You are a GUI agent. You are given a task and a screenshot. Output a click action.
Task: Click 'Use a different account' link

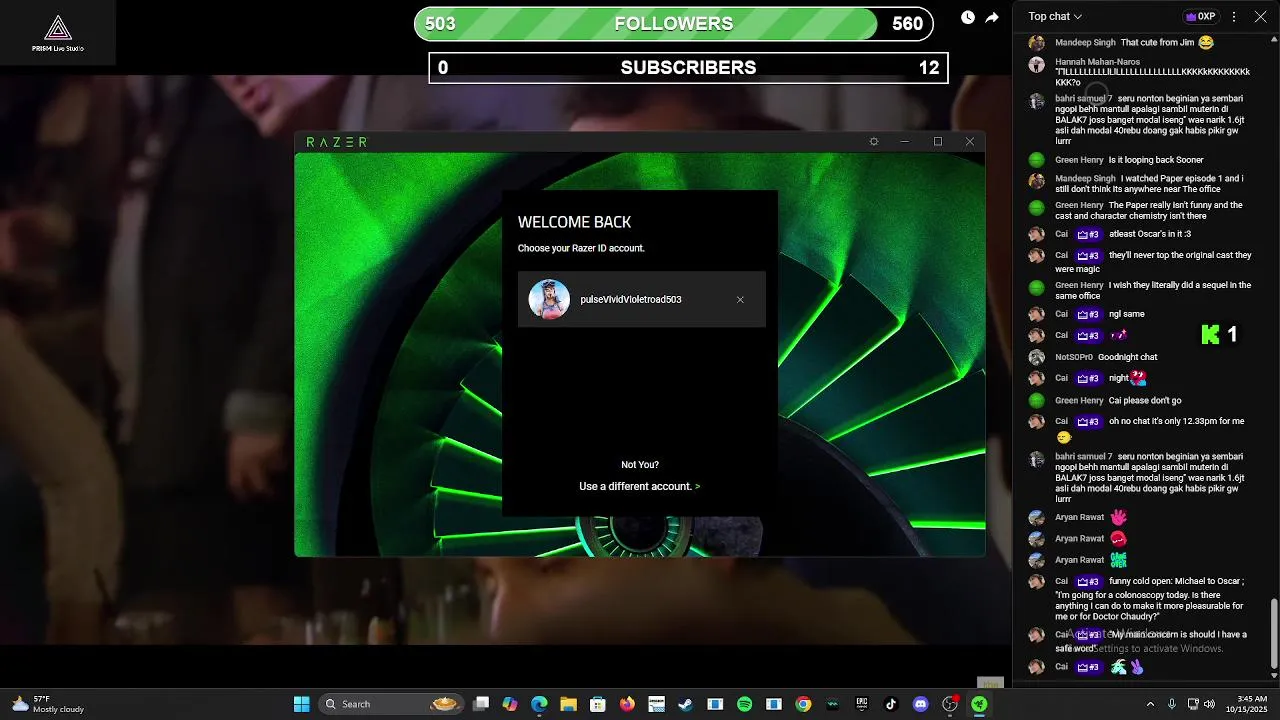[x=639, y=486]
